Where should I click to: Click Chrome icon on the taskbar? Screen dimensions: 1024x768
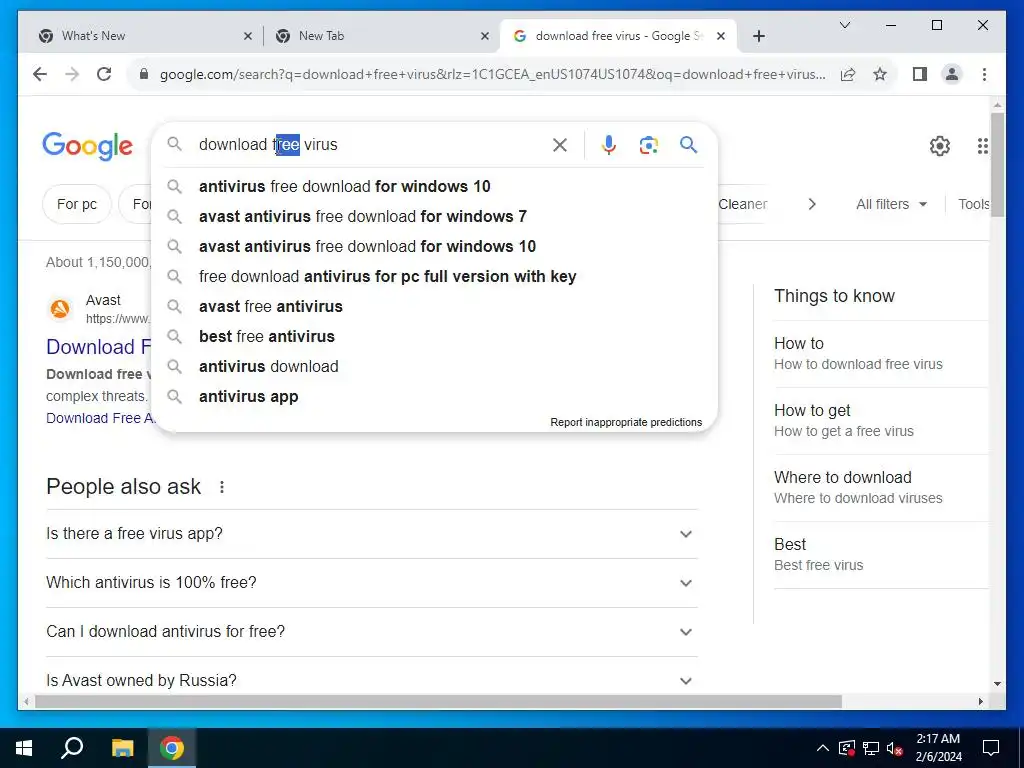tap(172, 748)
